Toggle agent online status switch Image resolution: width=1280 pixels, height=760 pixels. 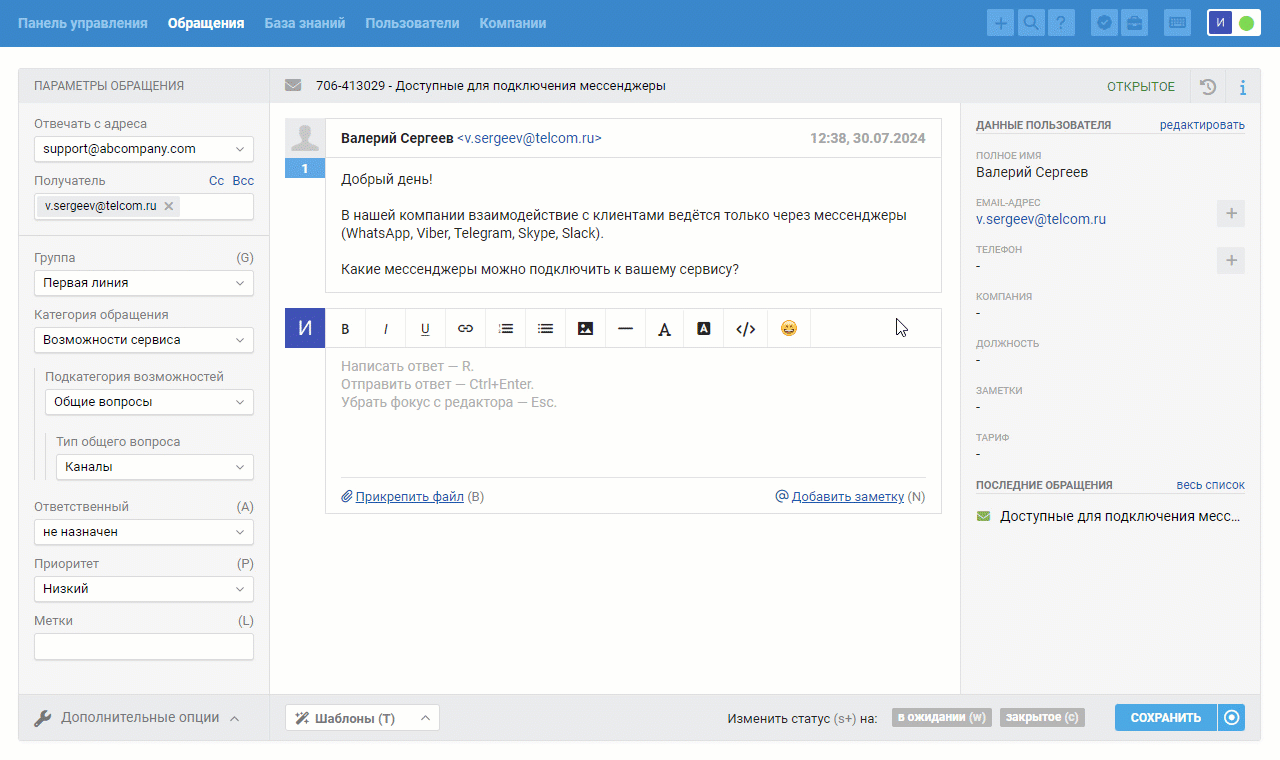[1246, 23]
